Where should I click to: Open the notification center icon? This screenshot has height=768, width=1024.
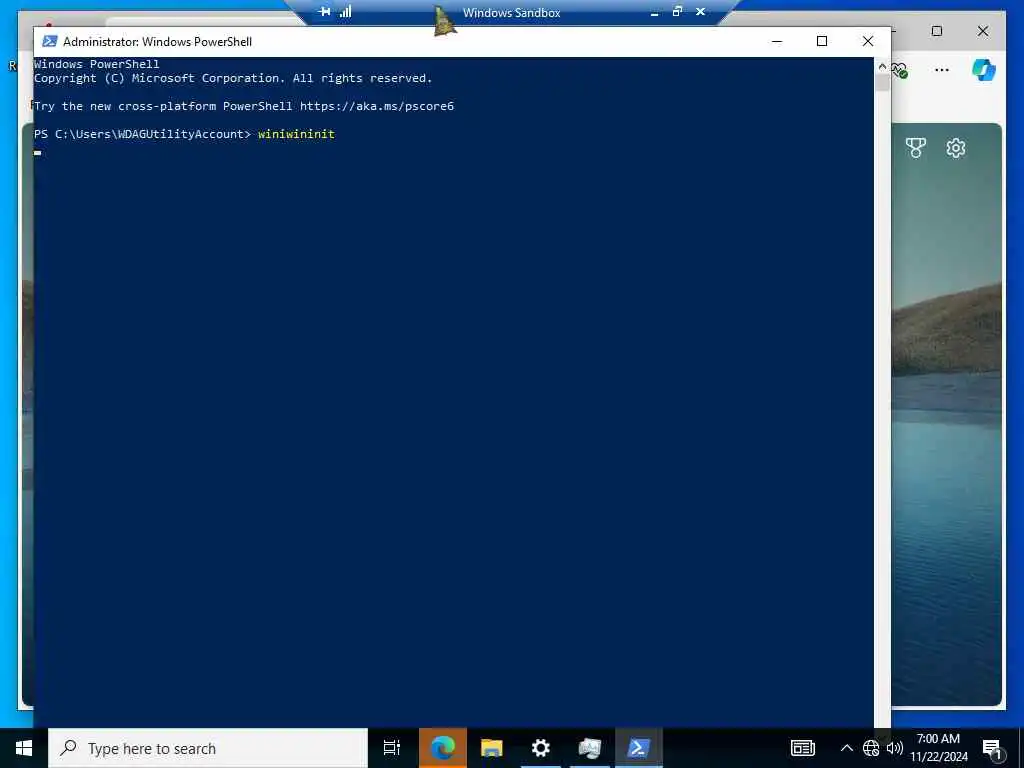coord(993,748)
